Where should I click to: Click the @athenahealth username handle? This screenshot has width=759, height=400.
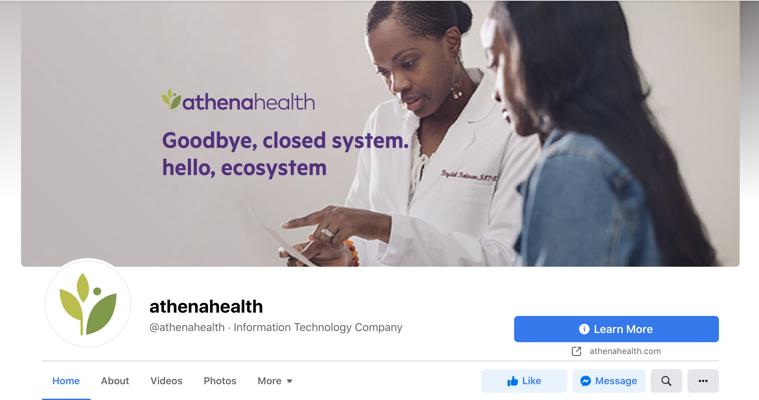tap(187, 328)
